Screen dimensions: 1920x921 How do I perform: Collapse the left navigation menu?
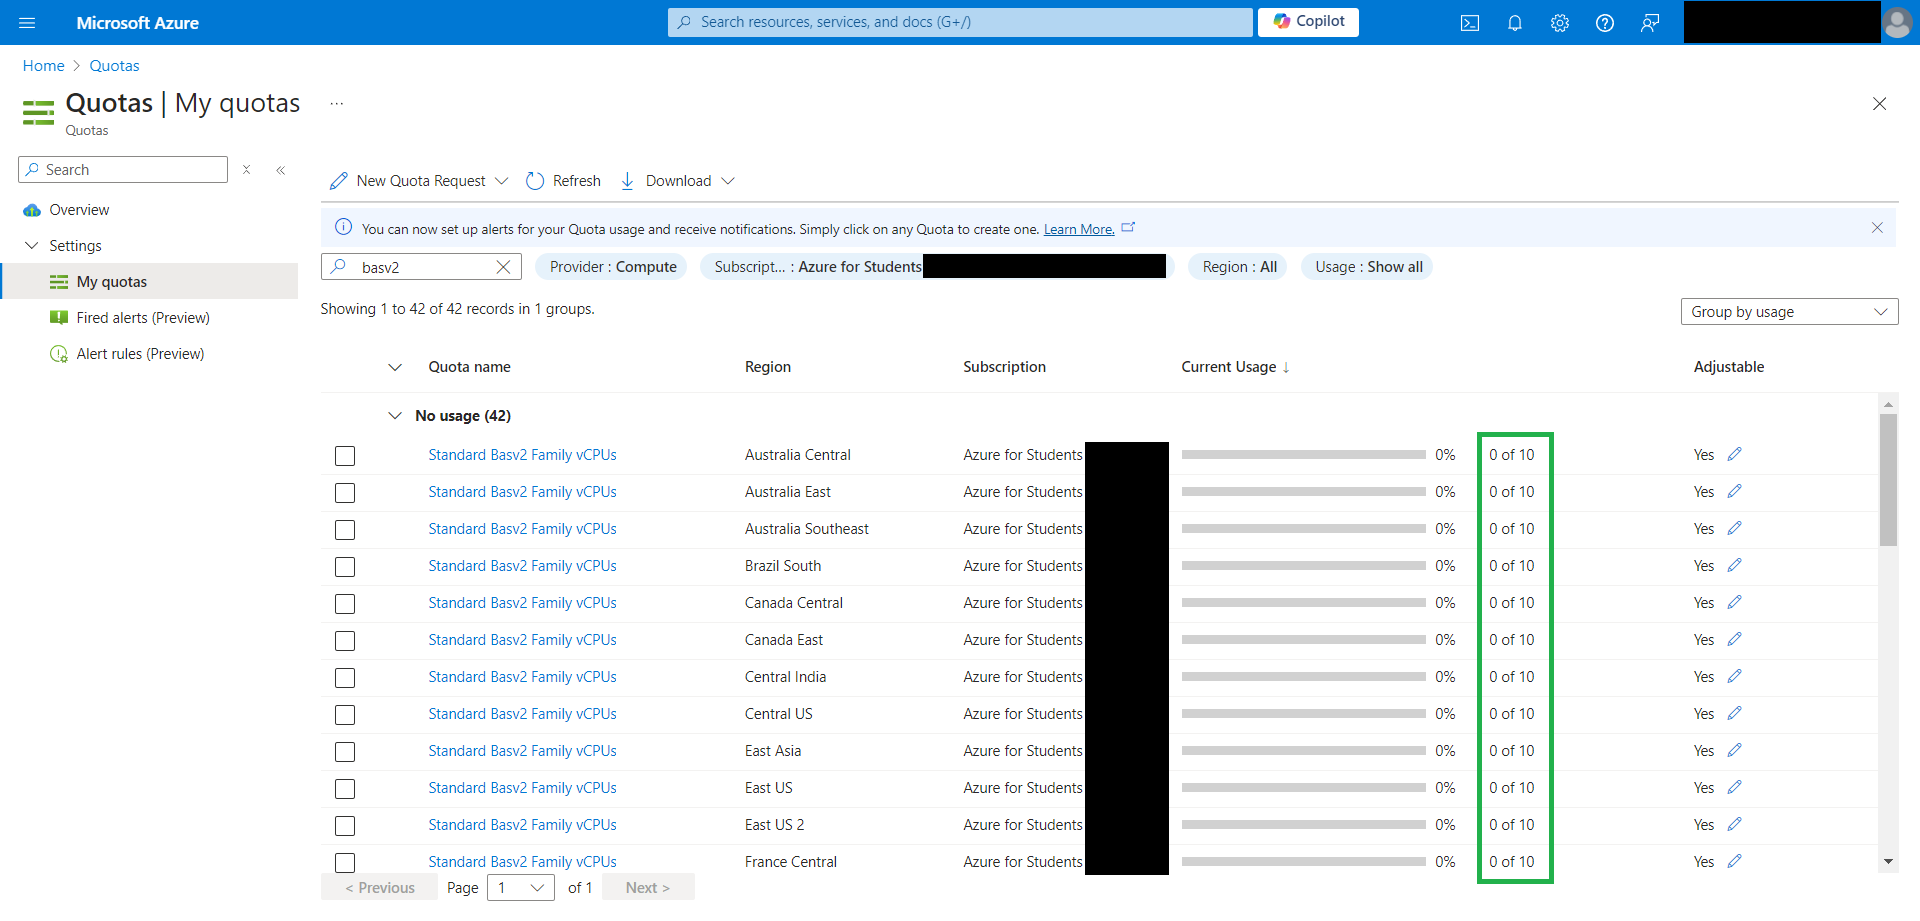pos(281,170)
